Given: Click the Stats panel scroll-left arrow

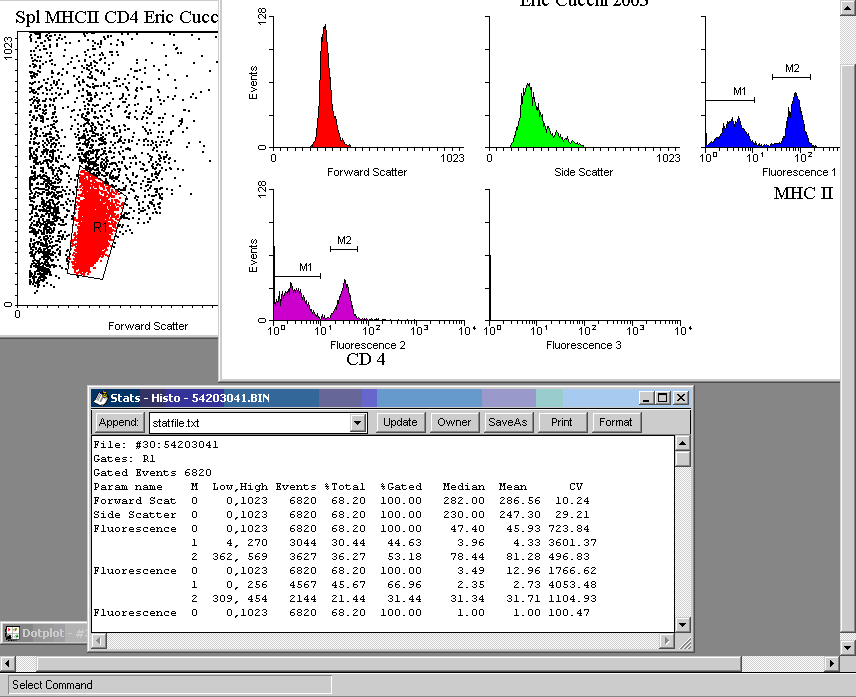Looking at the screenshot, I should point(98,640).
